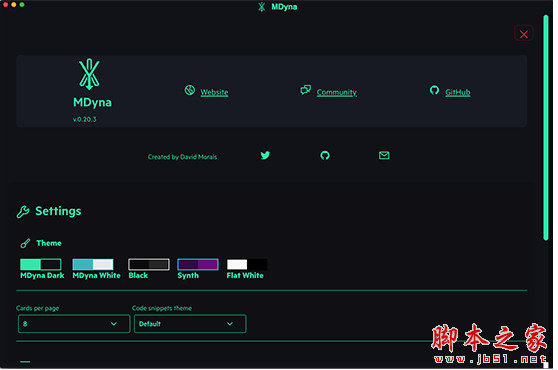This screenshot has width=558, height=370.
Task: Open the author's Twitter profile icon
Action: tap(265, 155)
